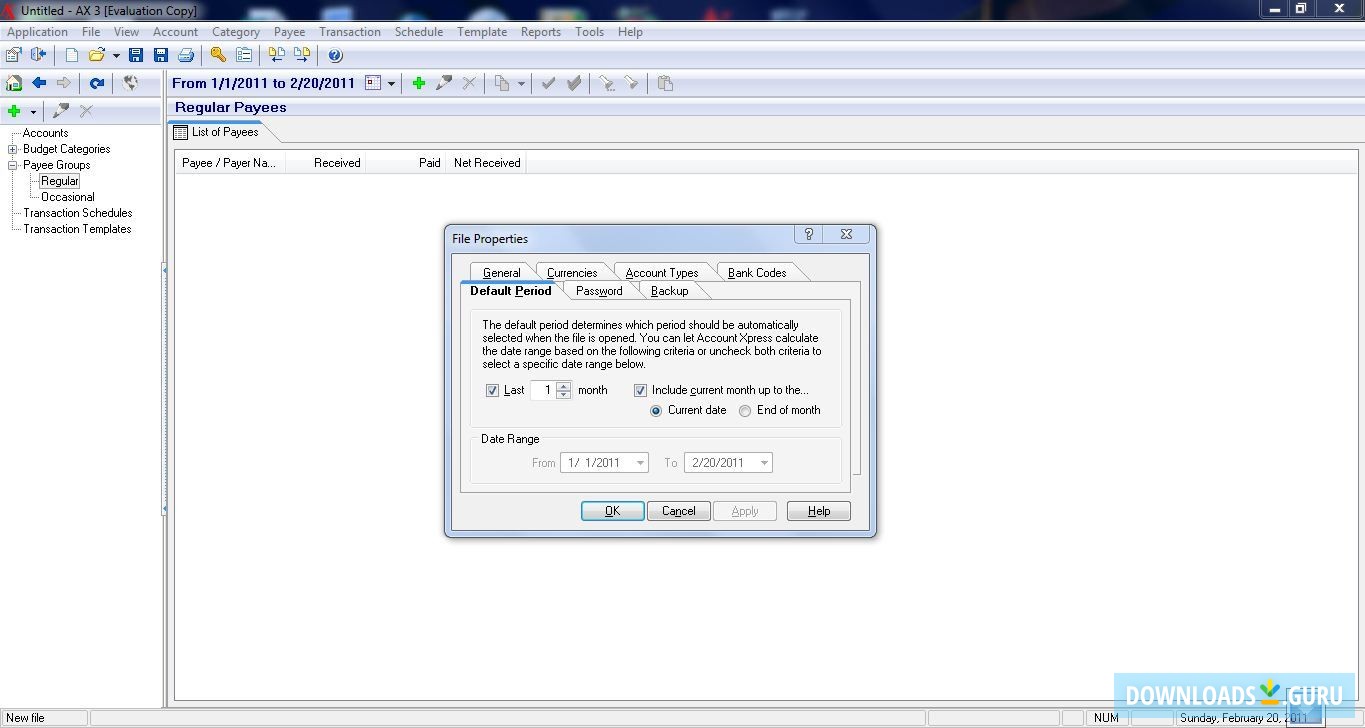Go to the home view
This screenshot has height=728, width=1365.
[13, 83]
